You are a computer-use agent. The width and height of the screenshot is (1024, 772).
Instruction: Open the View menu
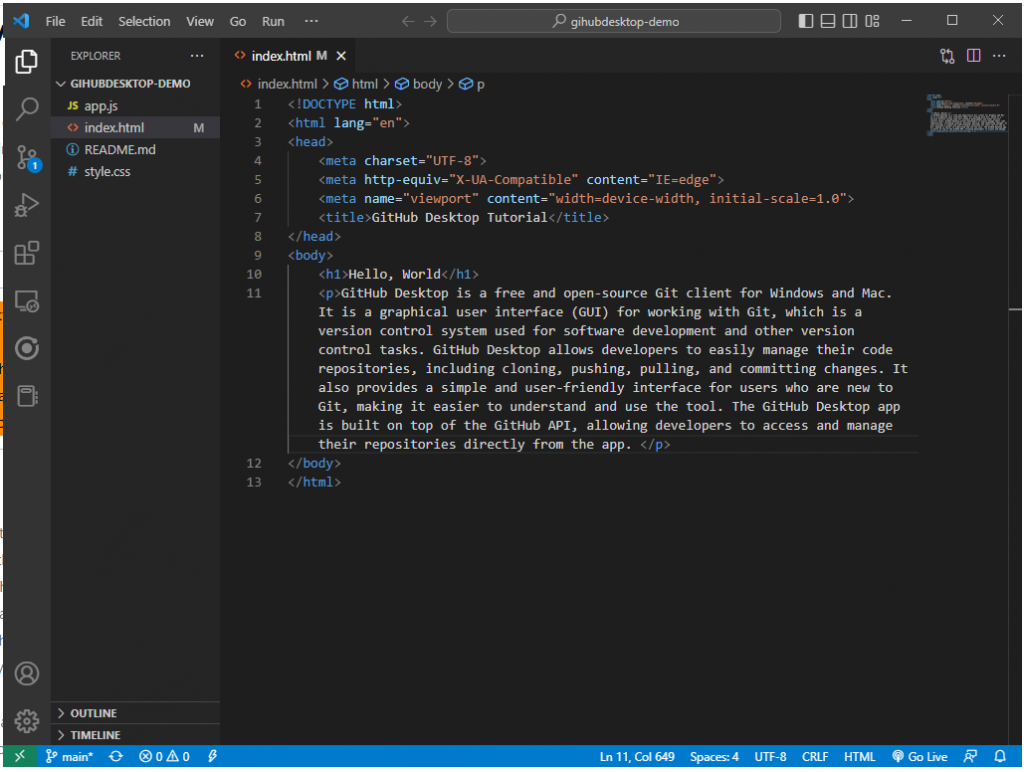coord(200,22)
